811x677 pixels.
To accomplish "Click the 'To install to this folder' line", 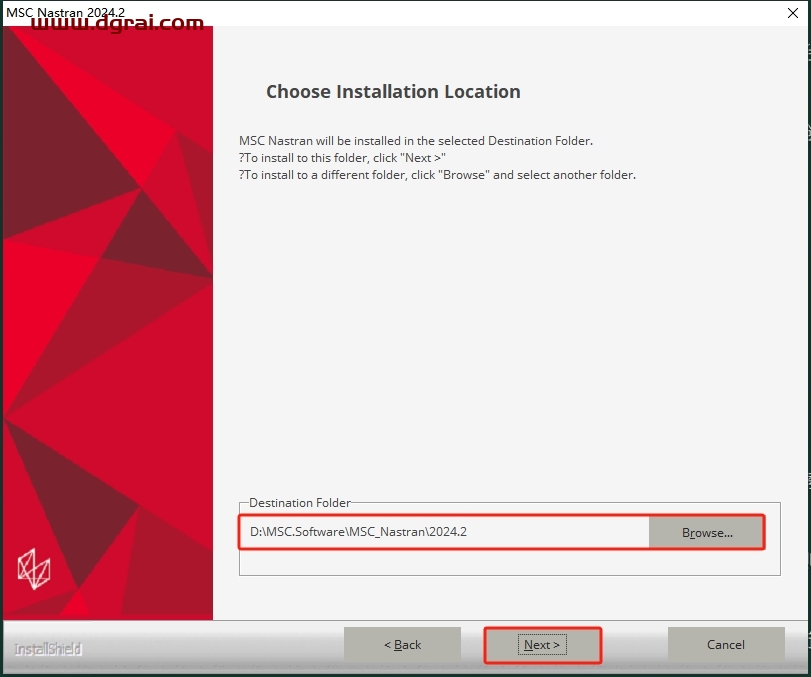I will pyautogui.click(x=342, y=158).
